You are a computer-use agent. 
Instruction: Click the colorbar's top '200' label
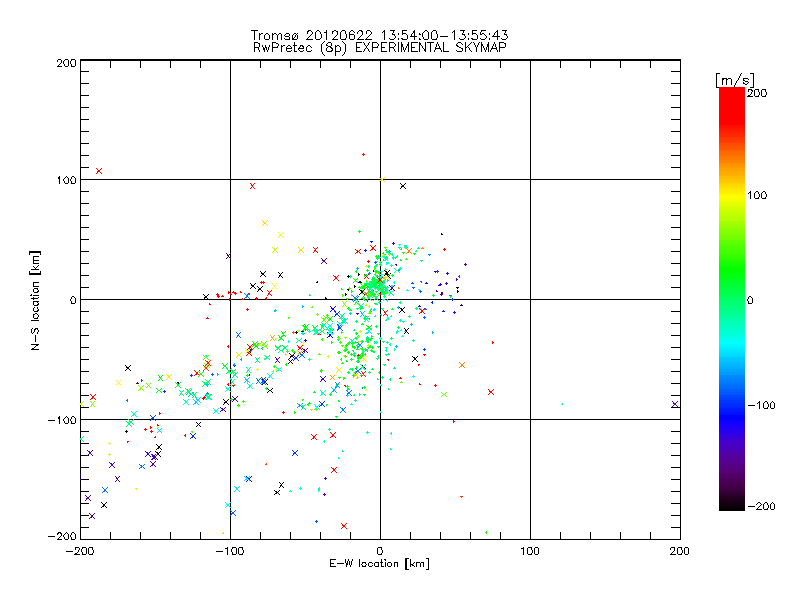coord(757,93)
